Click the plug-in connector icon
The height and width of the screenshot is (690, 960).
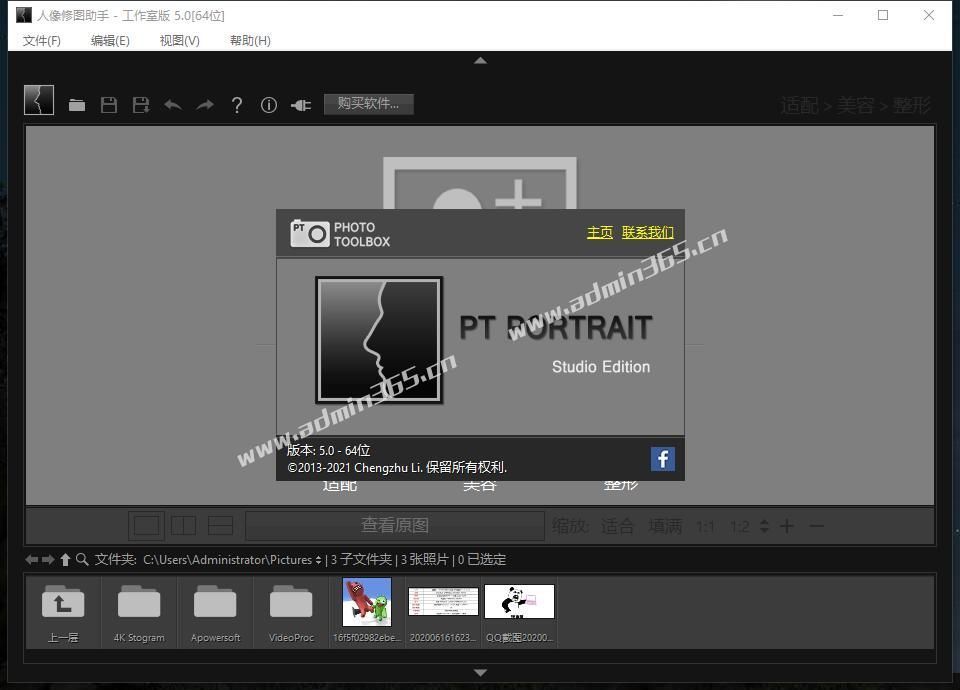click(301, 105)
